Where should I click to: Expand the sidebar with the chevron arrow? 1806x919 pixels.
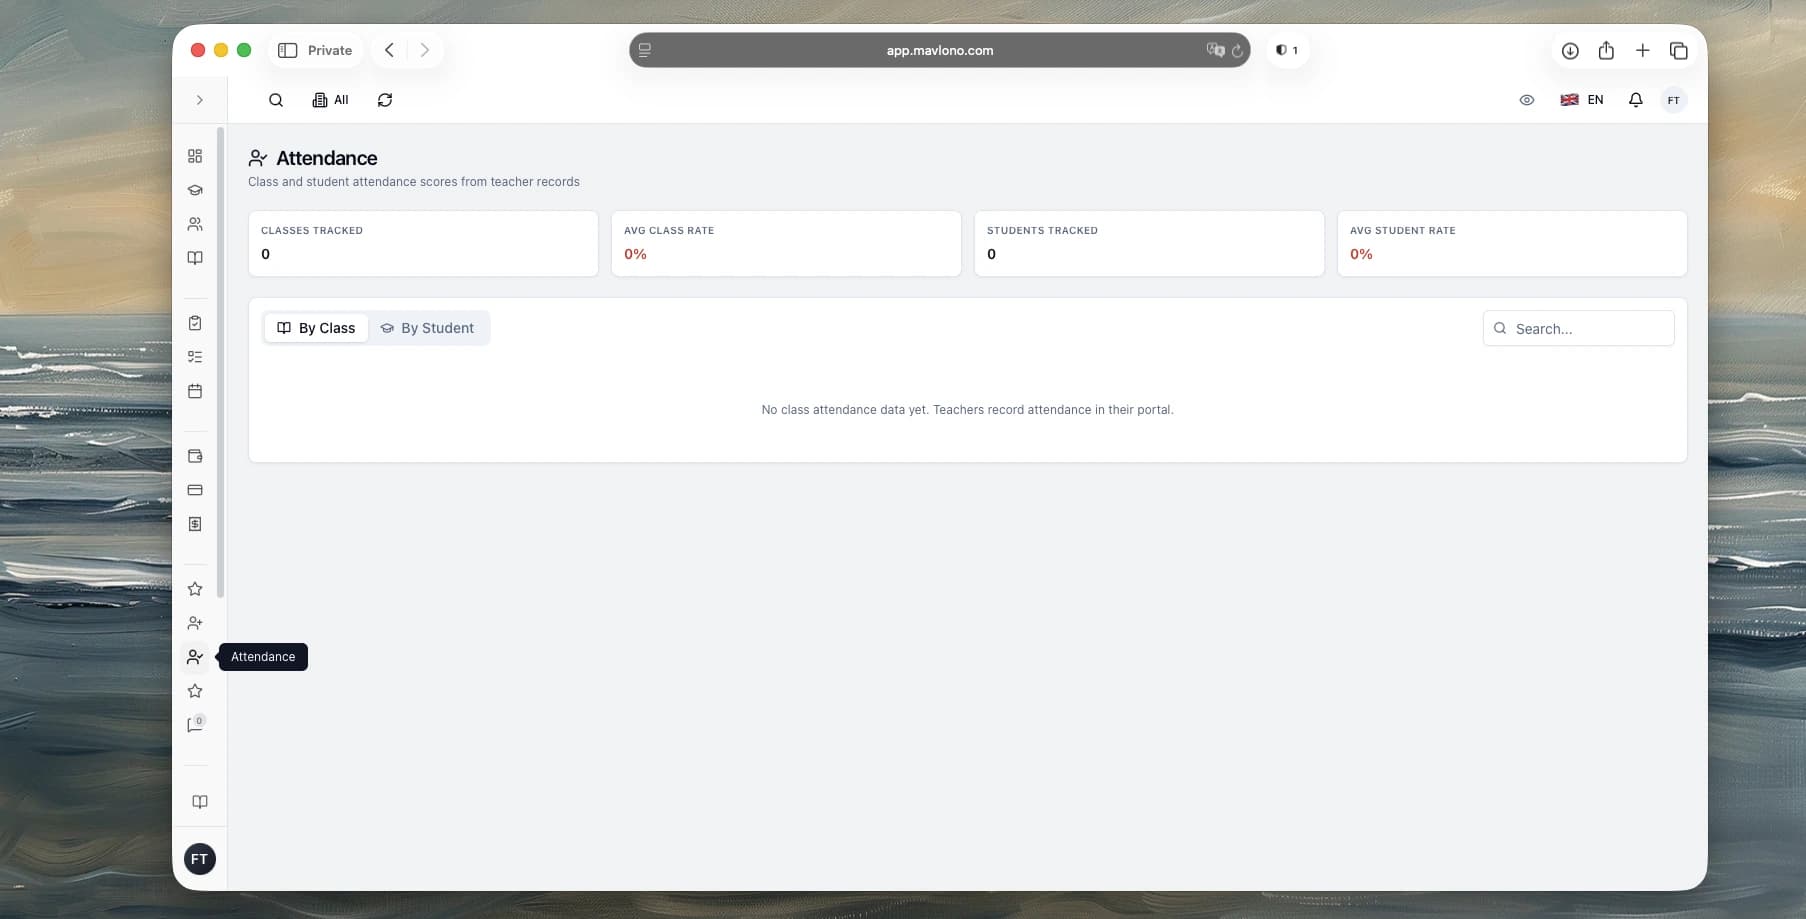pos(199,100)
